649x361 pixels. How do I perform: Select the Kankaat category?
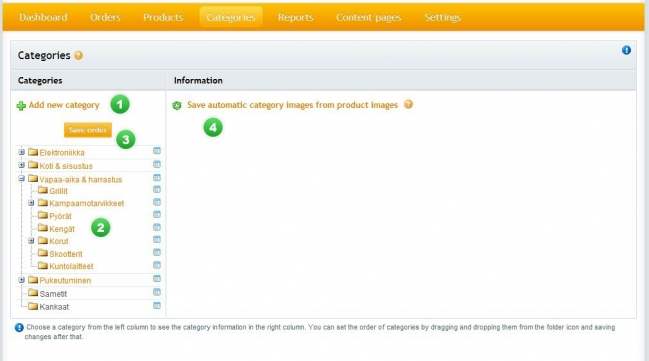click(x=54, y=307)
